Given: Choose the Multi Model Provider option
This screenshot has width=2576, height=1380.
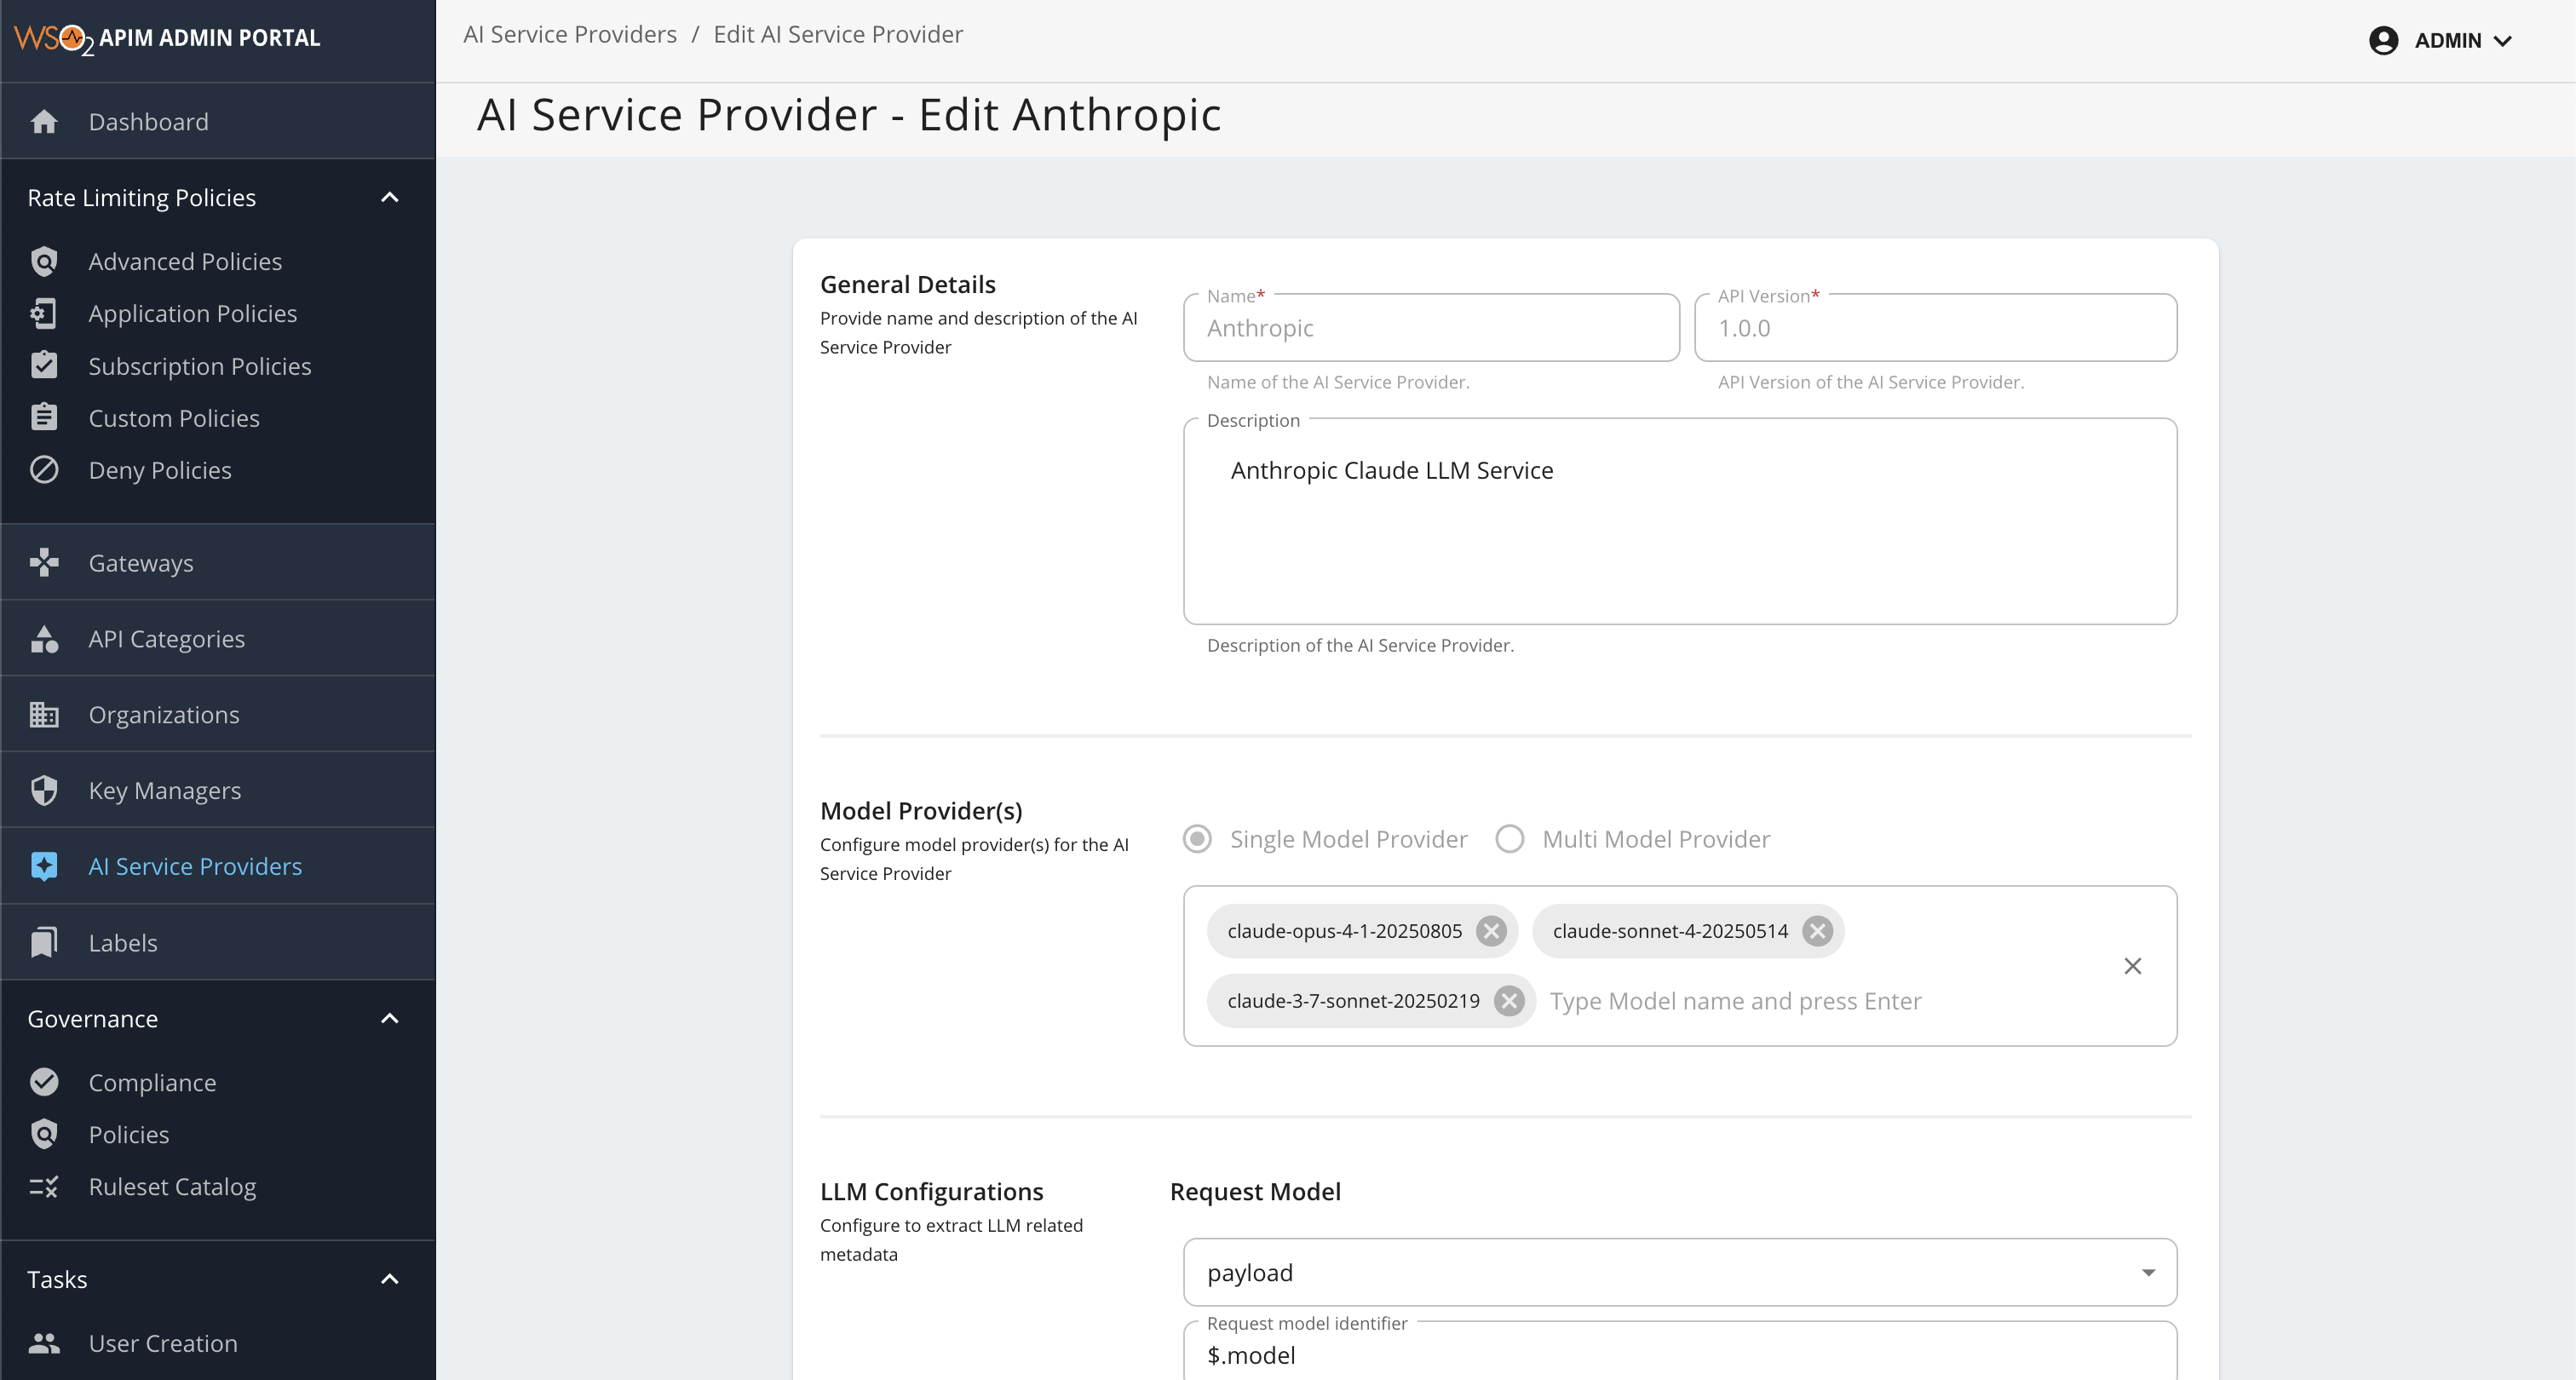Looking at the screenshot, I should (1509, 839).
